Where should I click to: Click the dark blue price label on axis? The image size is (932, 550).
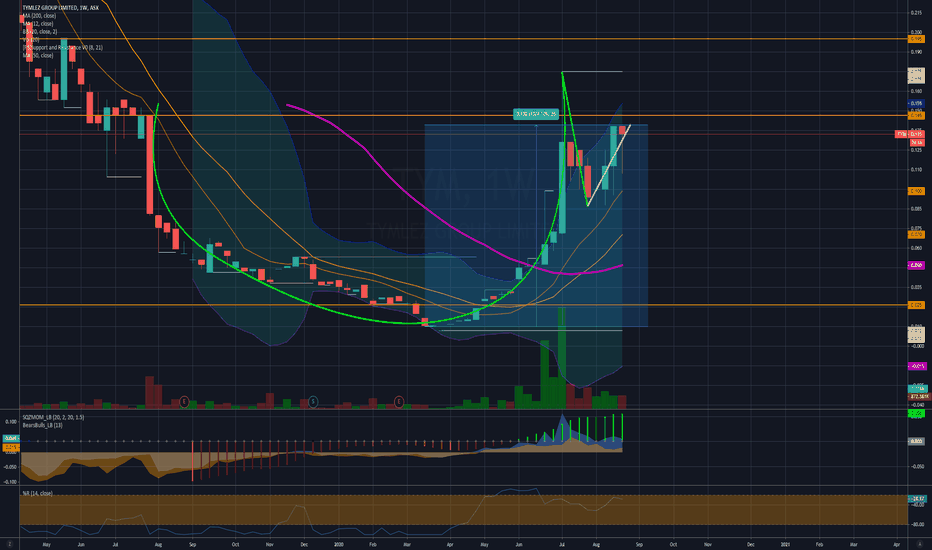(x=916, y=103)
